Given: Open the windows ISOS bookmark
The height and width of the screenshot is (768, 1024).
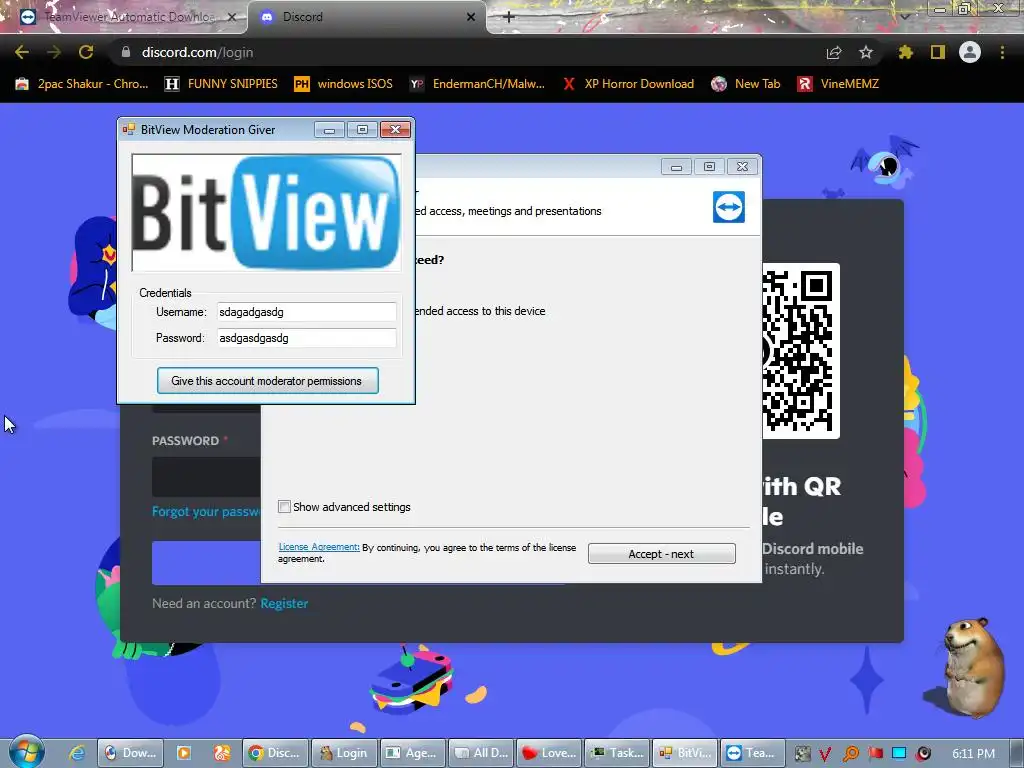Looking at the screenshot, I should (344, 84).
